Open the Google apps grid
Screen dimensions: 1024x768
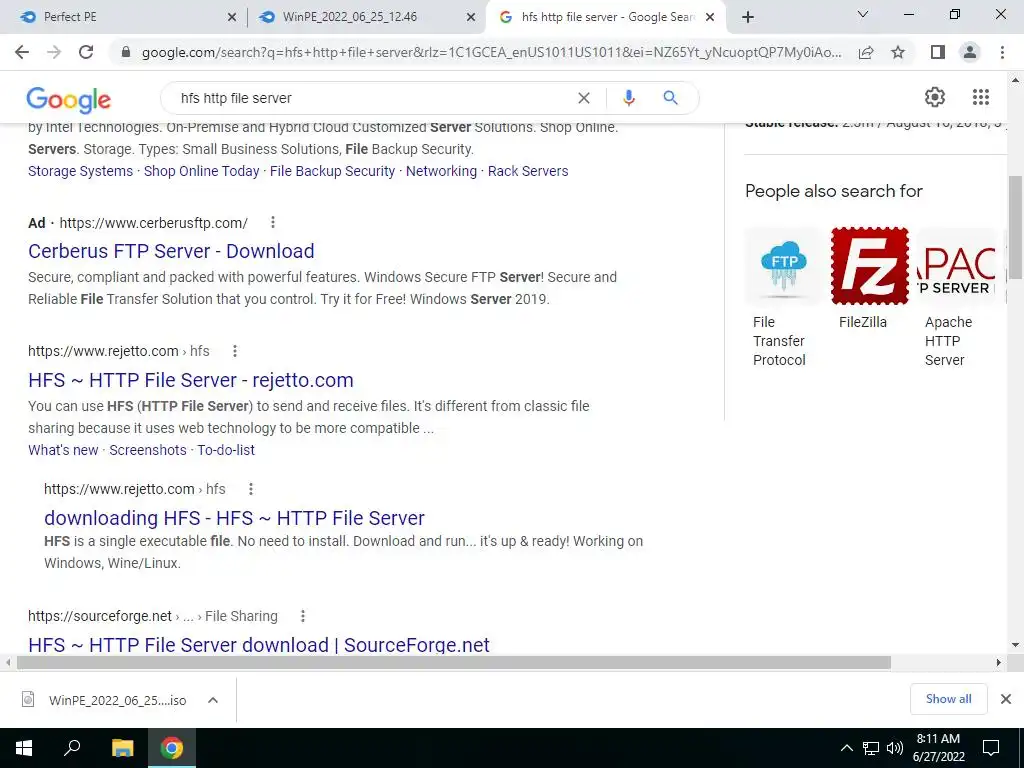(980, 97)
